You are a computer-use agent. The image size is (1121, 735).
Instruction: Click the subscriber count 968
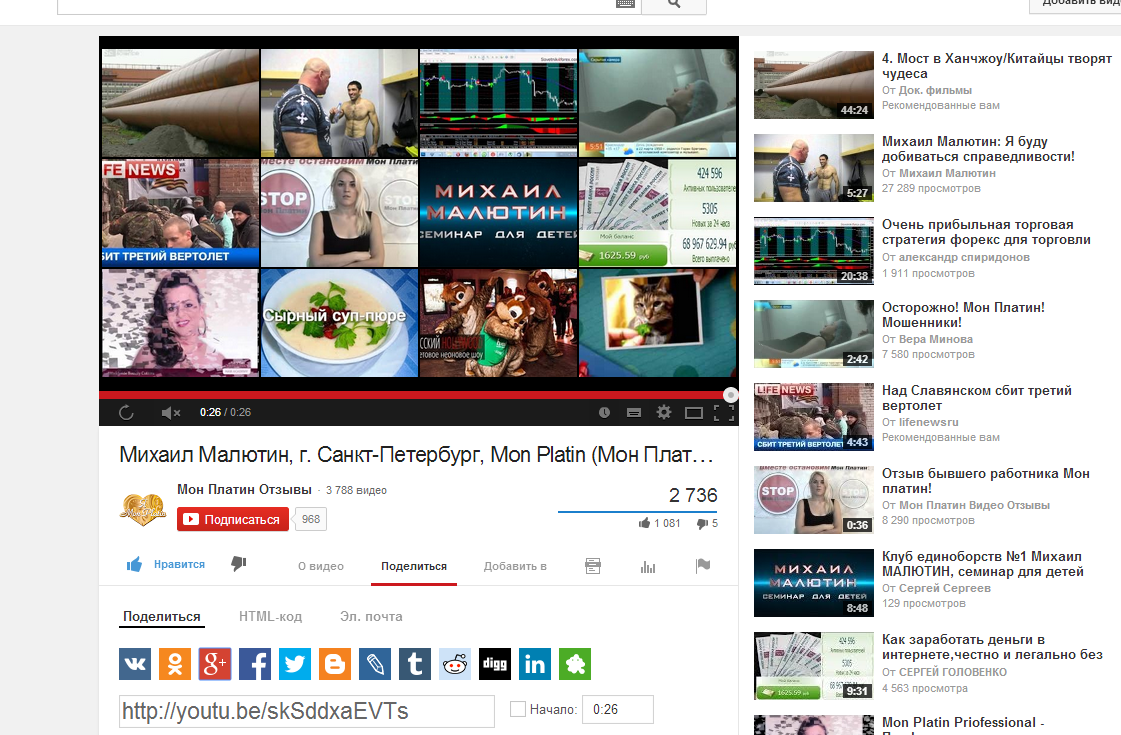[311, 519]
